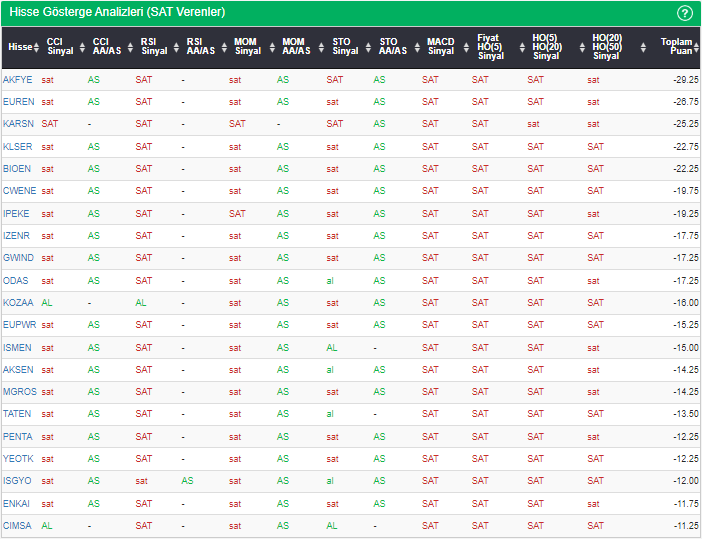The image size is (702, 539).
Task: Sort by STO Sinyal column arrows
Action: tap(368, 47)
